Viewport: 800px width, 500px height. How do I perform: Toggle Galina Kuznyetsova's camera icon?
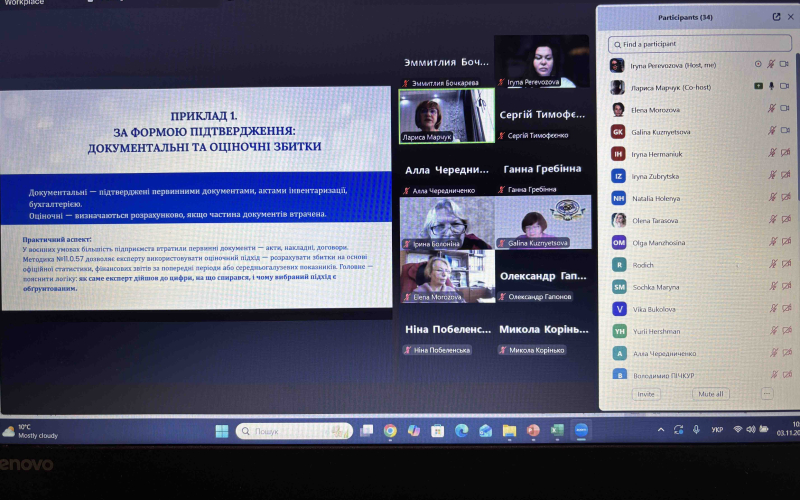pos(785,131)
